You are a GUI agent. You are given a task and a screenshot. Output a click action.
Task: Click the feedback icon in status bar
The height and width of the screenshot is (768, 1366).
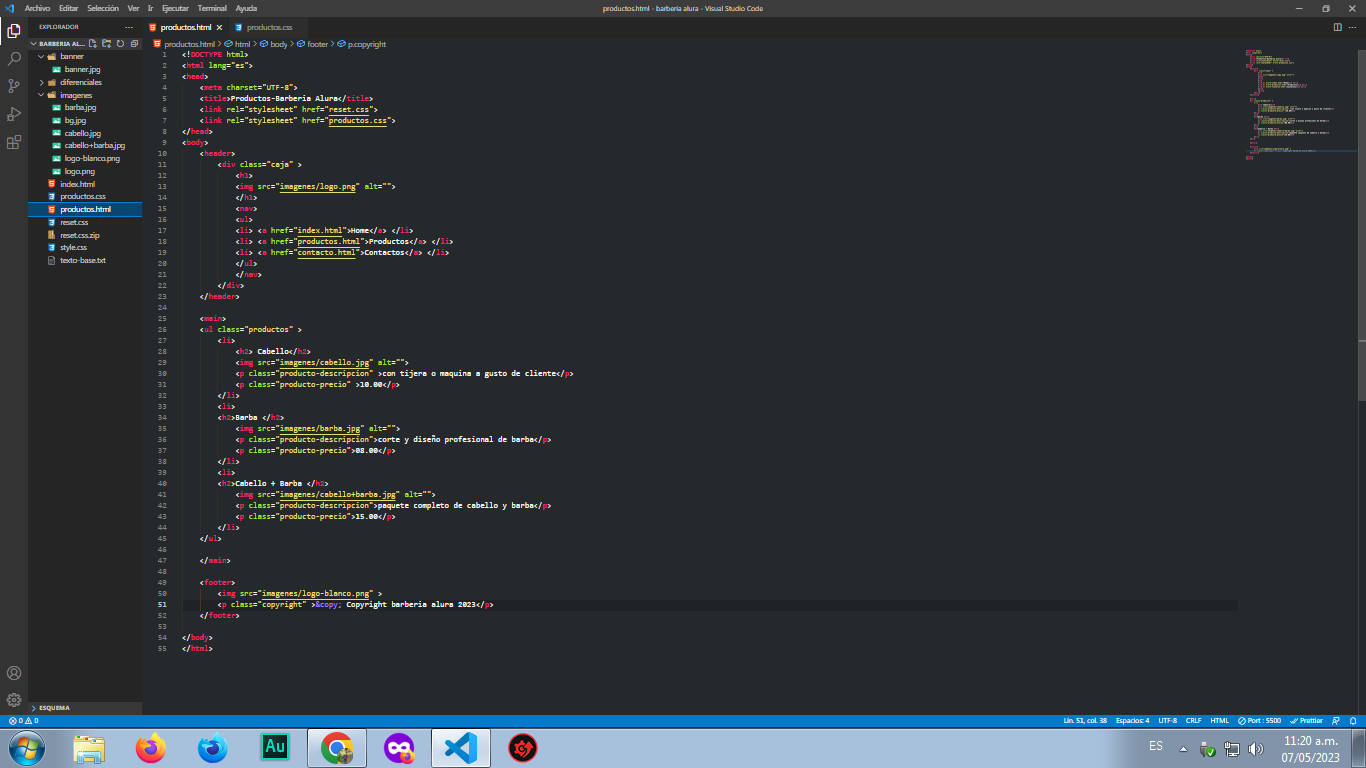1337,720
